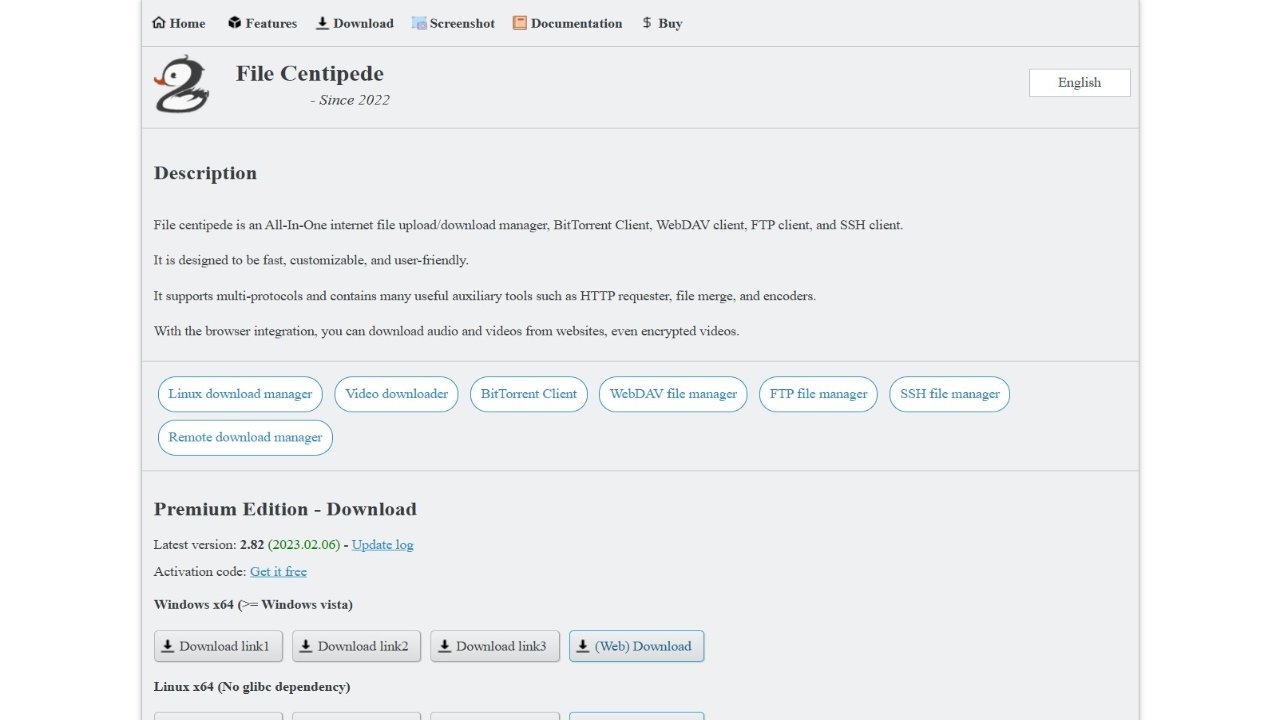Screen dimensions: 1280x720
Task: Click Download link3 for Windows x64
Action: point(495,646)
